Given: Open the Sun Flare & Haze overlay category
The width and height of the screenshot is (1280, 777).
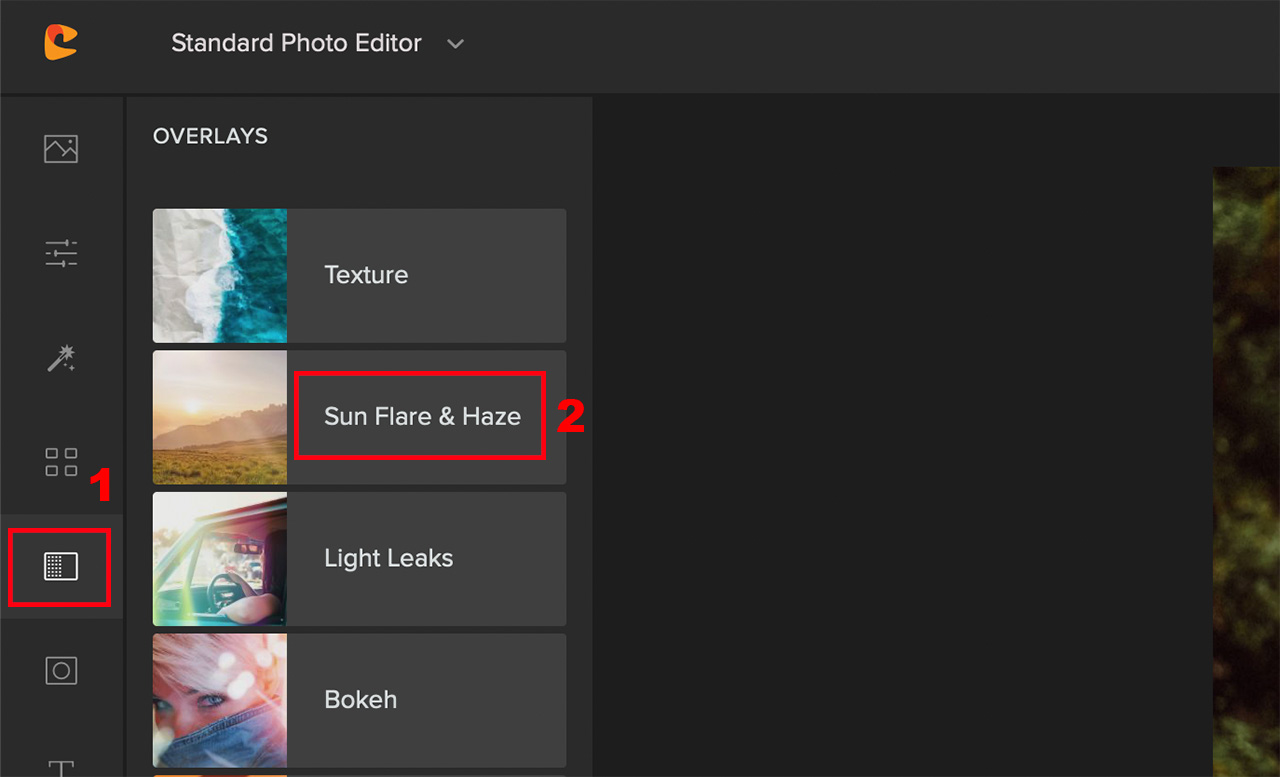Looking at the screenshot, I should point(420,417).
